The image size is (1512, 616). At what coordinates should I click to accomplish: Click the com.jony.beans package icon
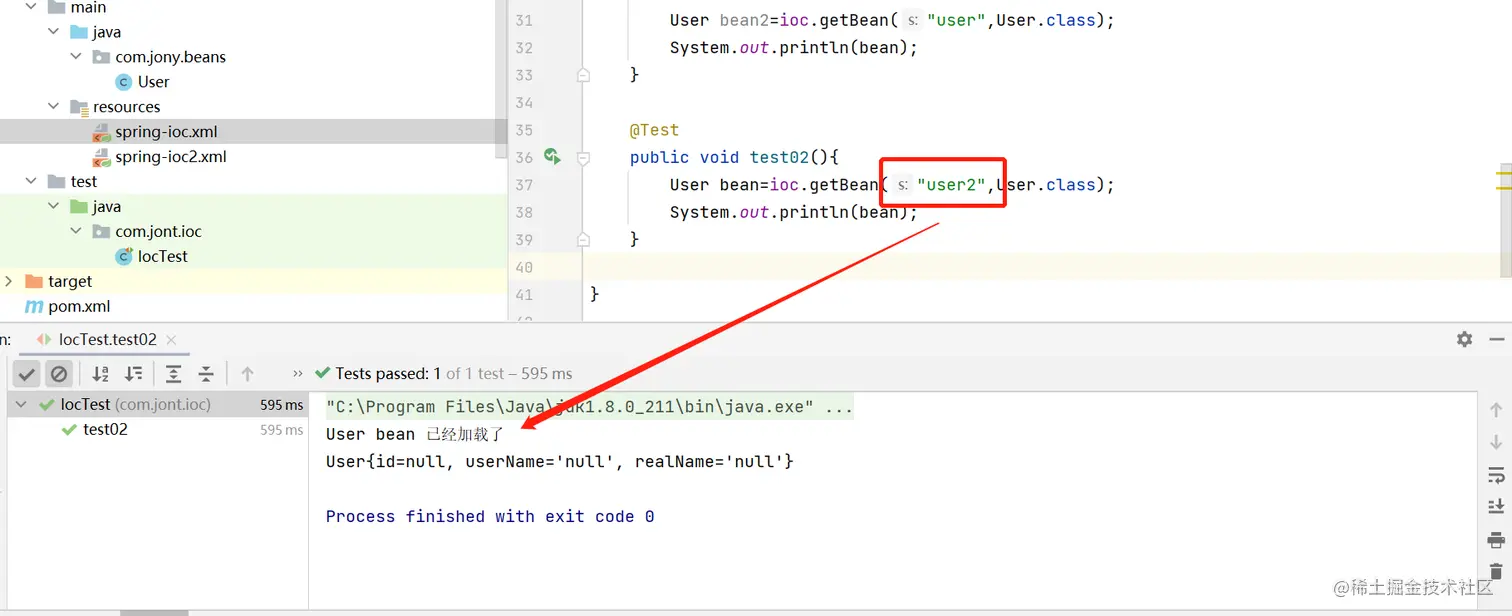(x=101, y=57)
